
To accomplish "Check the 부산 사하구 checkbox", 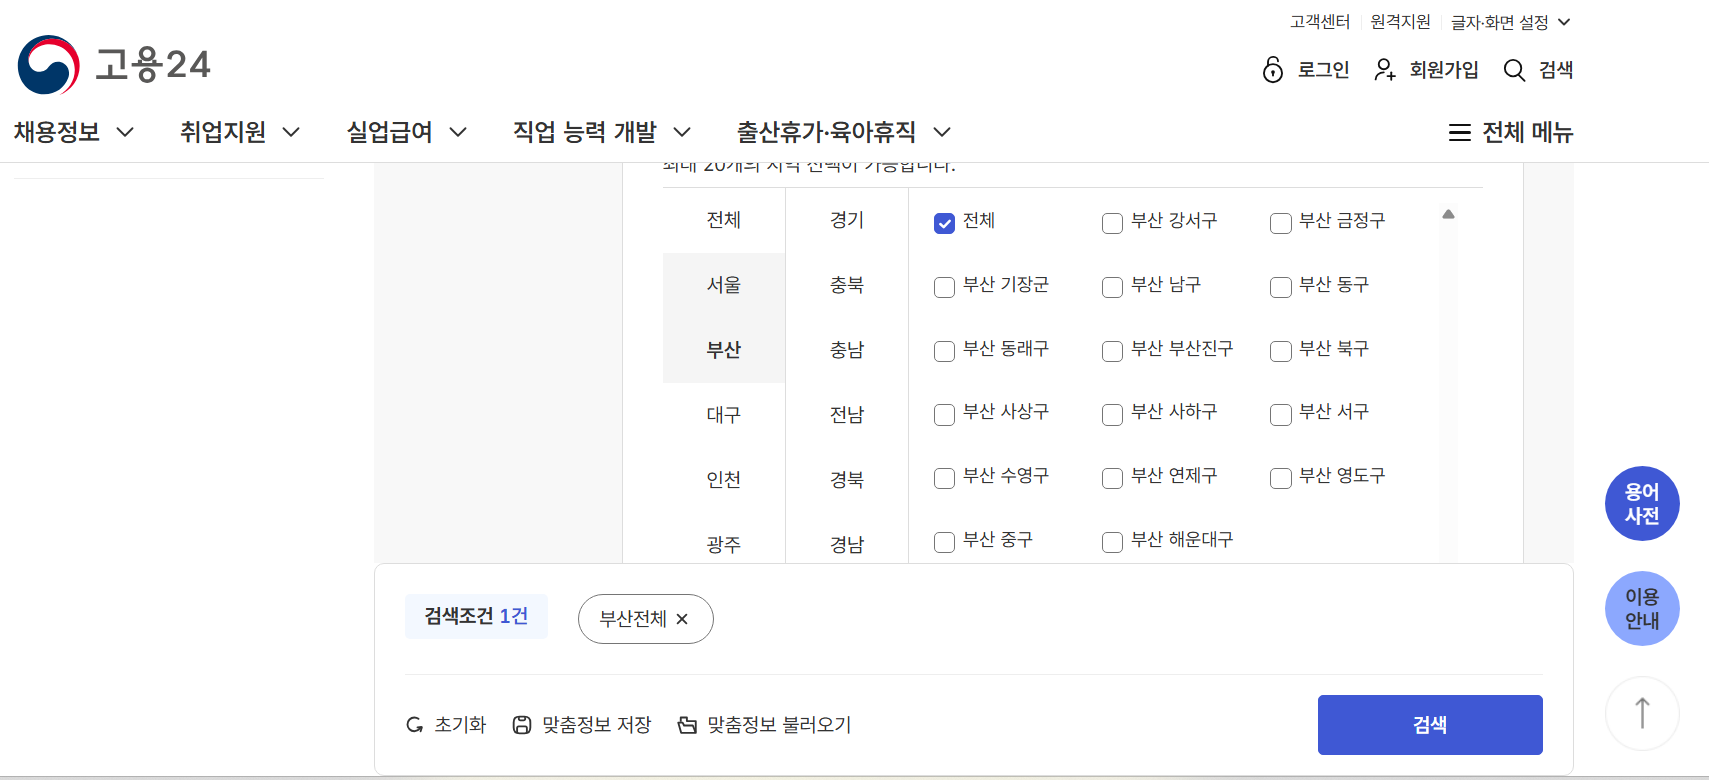I will [1112, 414].
